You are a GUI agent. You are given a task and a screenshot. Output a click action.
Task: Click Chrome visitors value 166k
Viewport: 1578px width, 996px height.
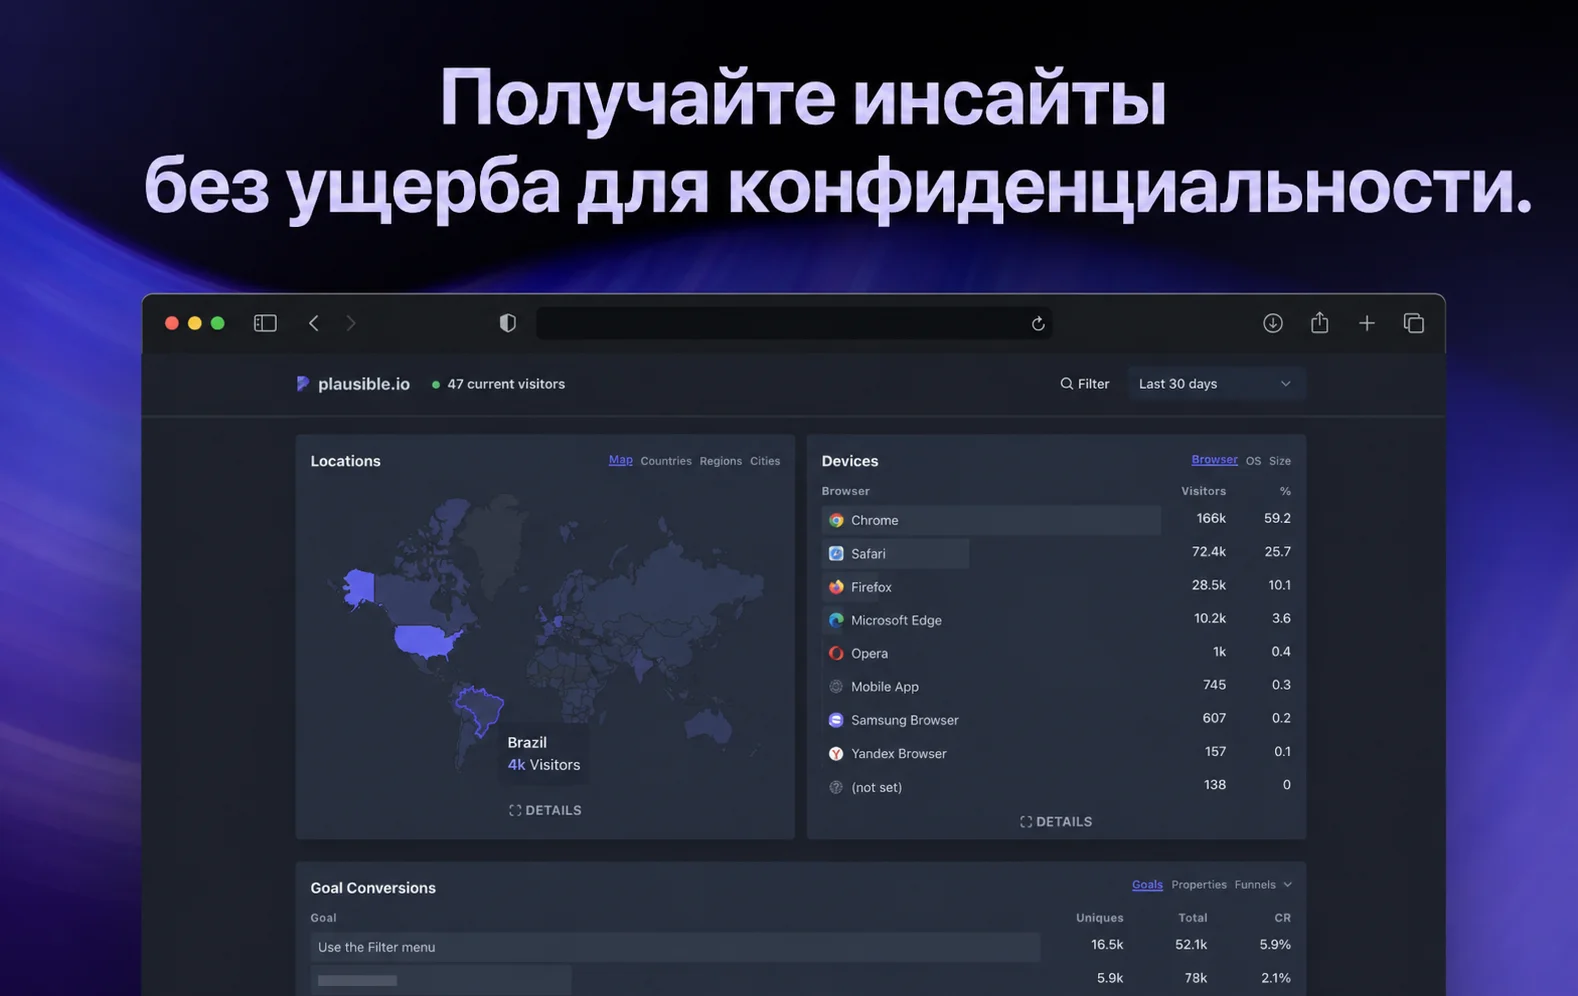coord(1211,518)
